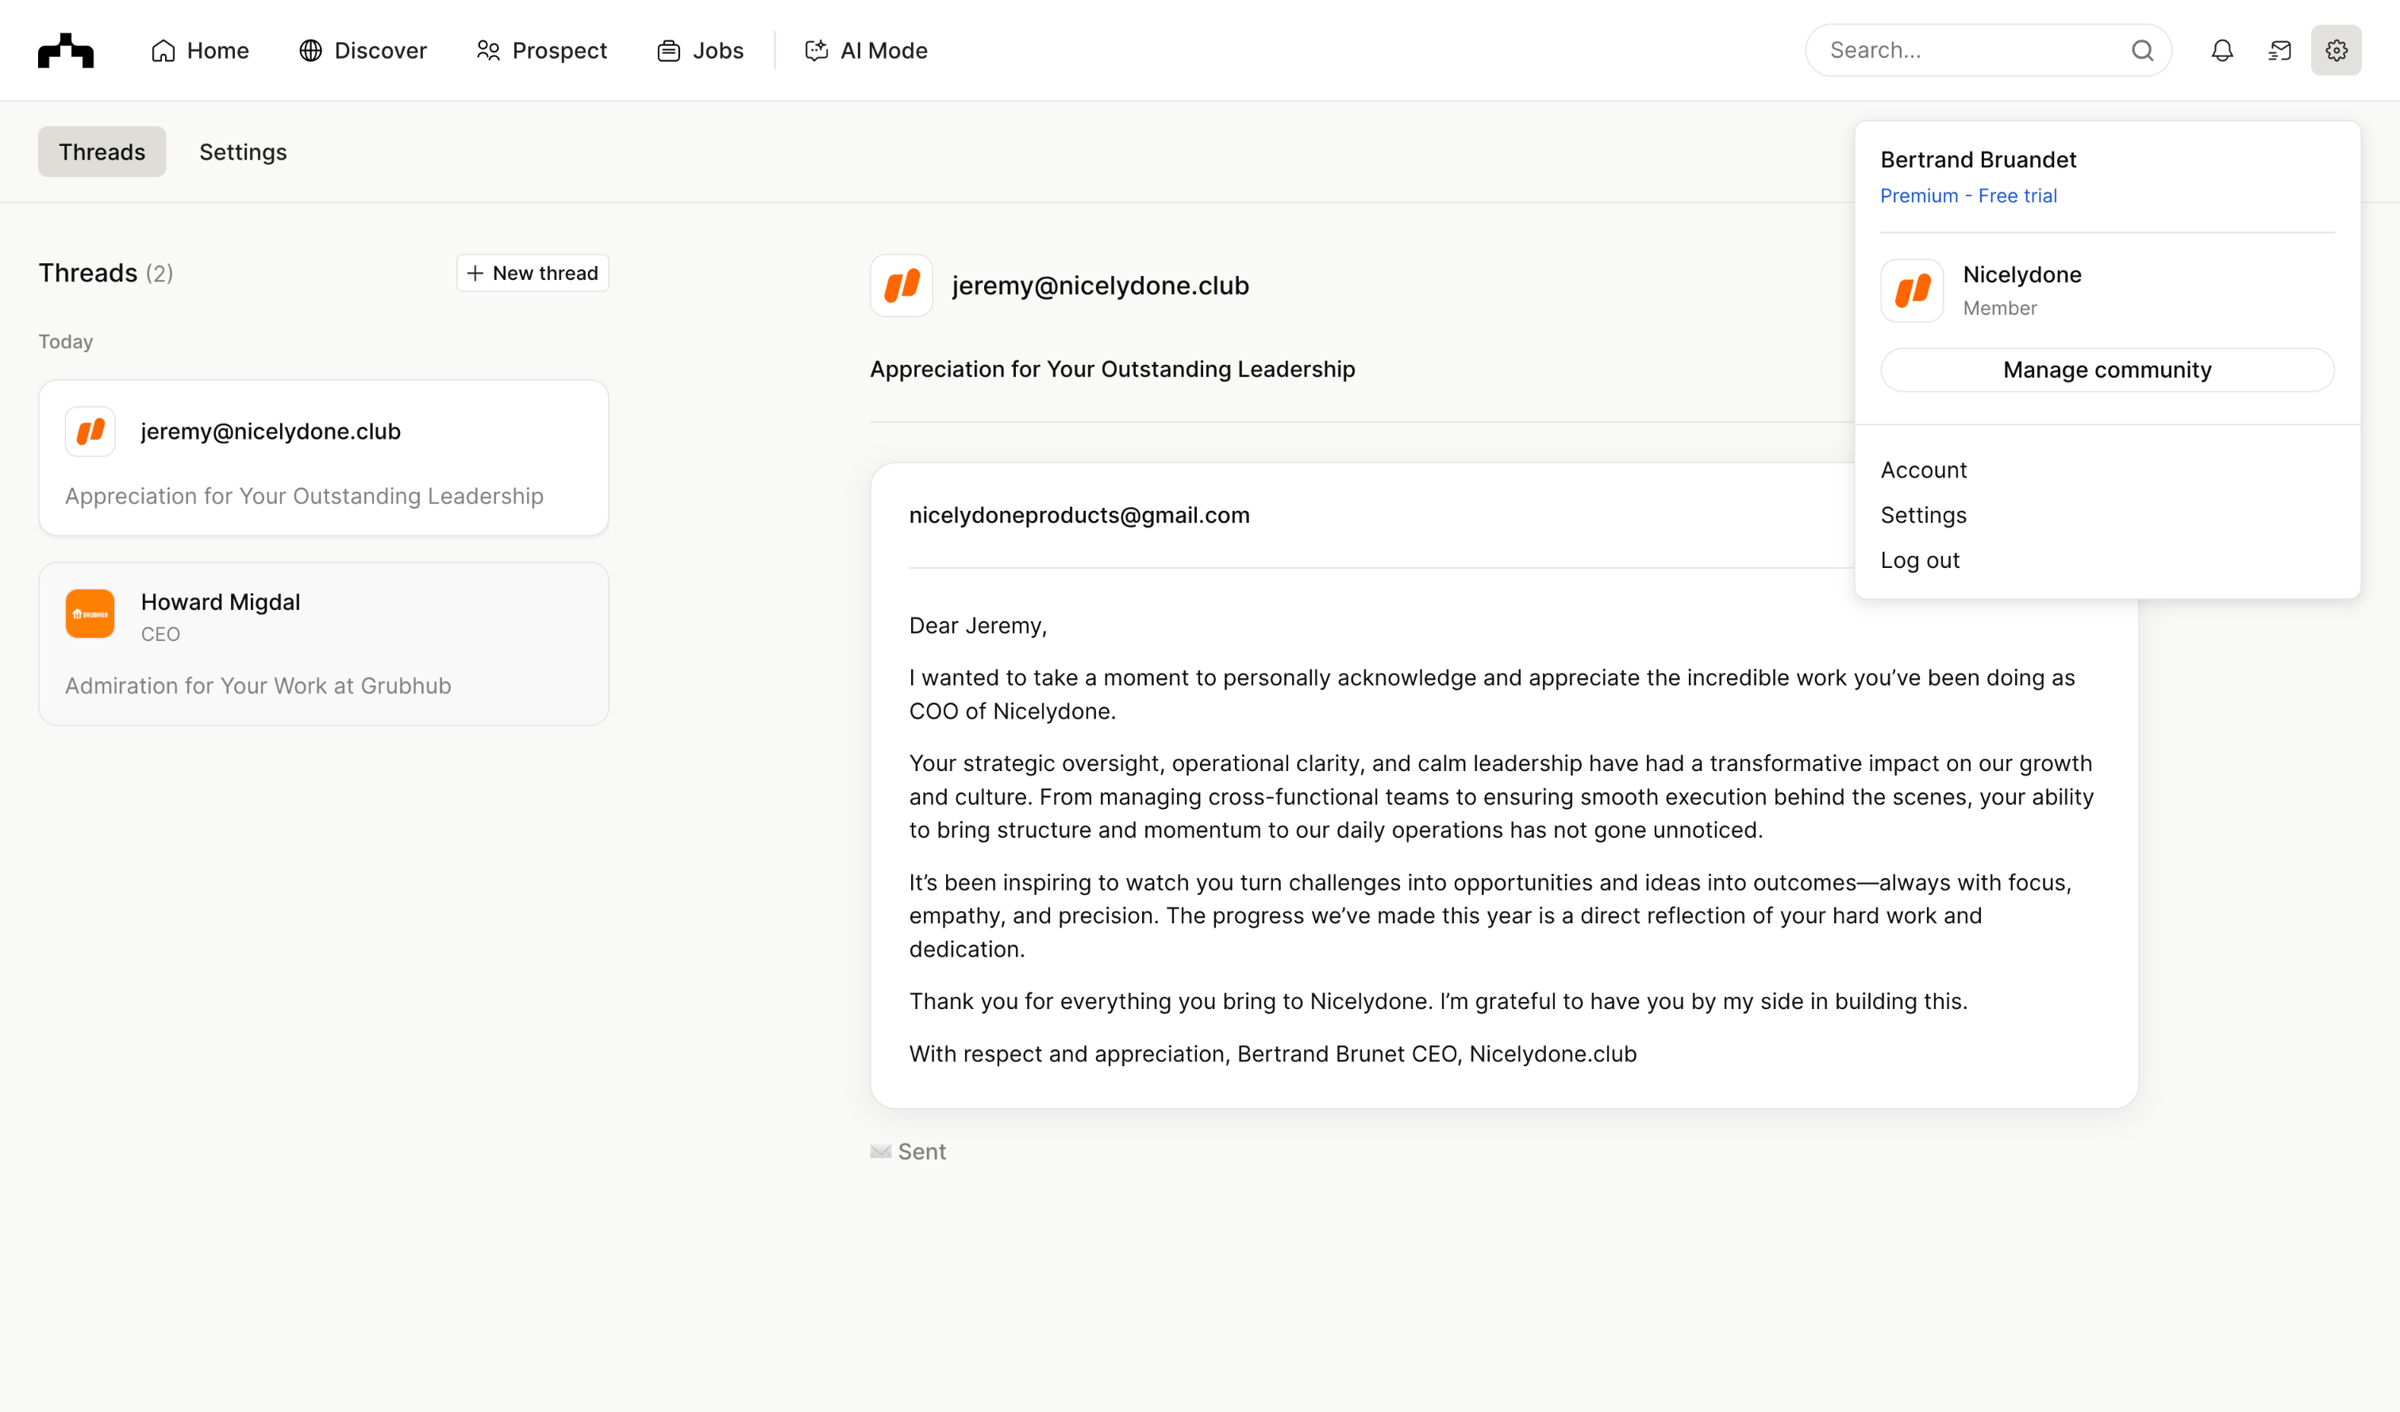Open the Discover section
The width and height of the screenshot is (2400, 1412).
pos(363,50)
